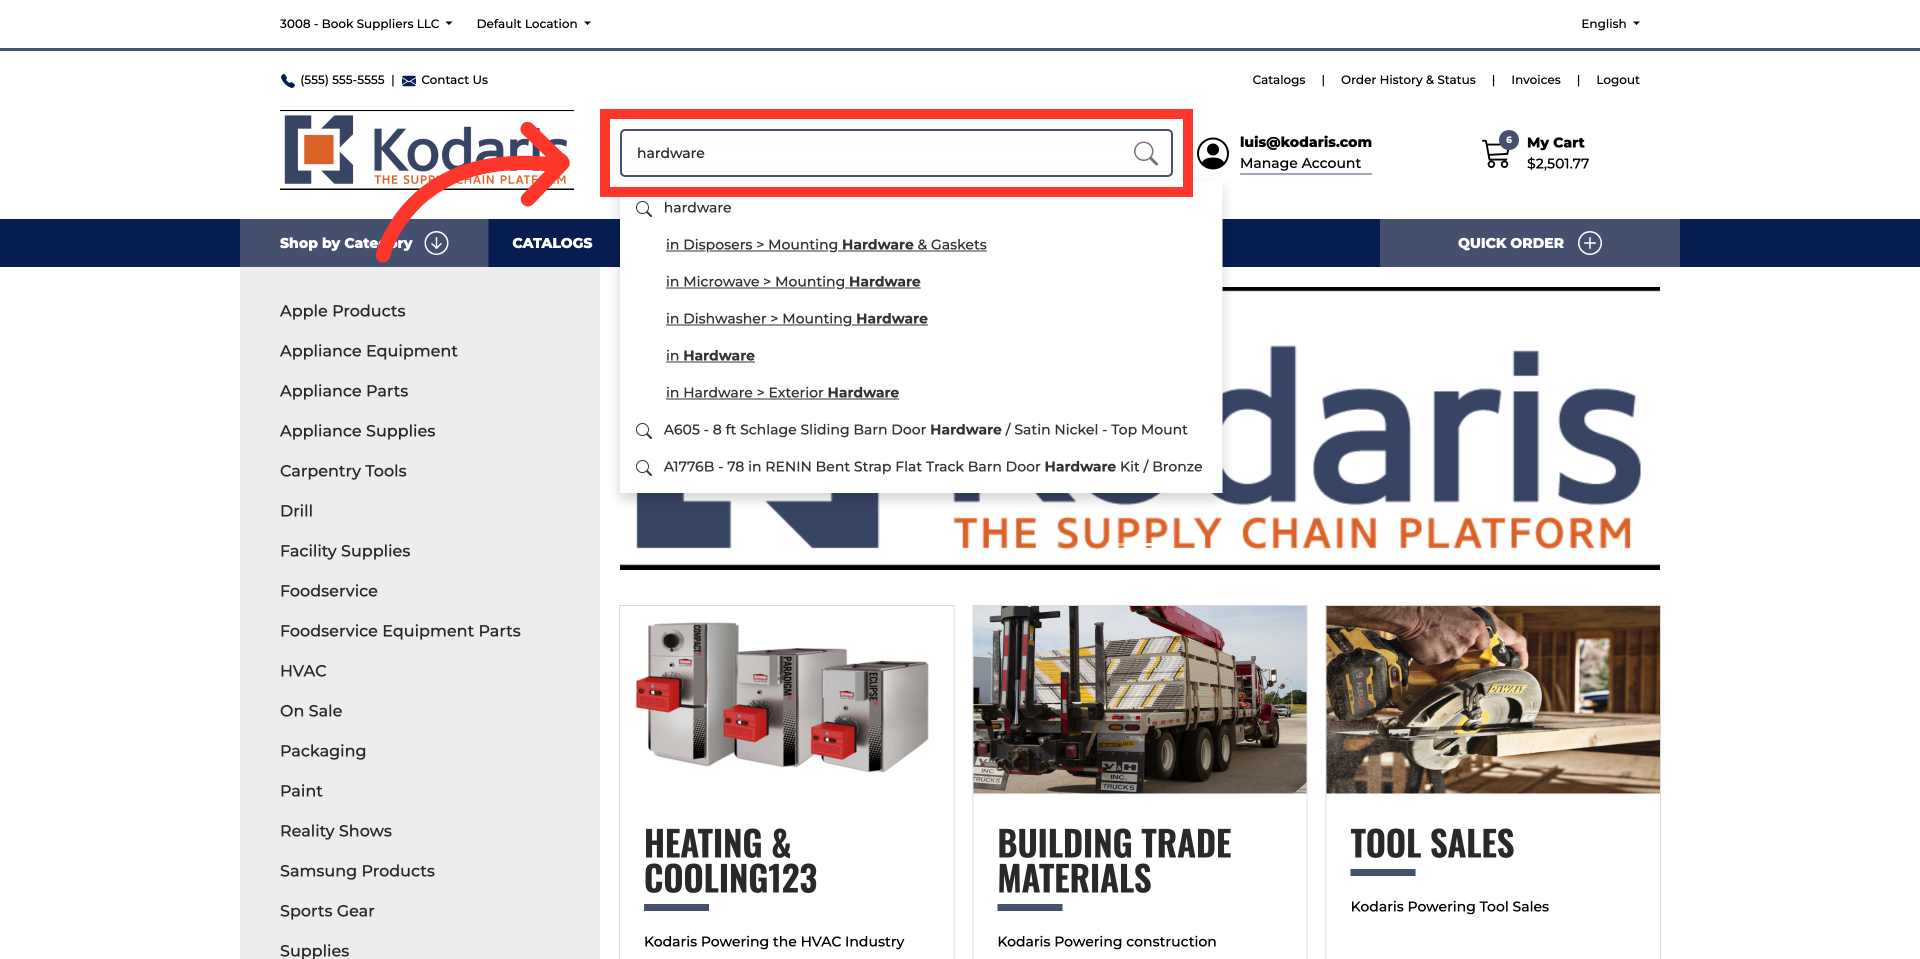Open Supplies category
Viewport: 1920px width, 959px height.
314,950
